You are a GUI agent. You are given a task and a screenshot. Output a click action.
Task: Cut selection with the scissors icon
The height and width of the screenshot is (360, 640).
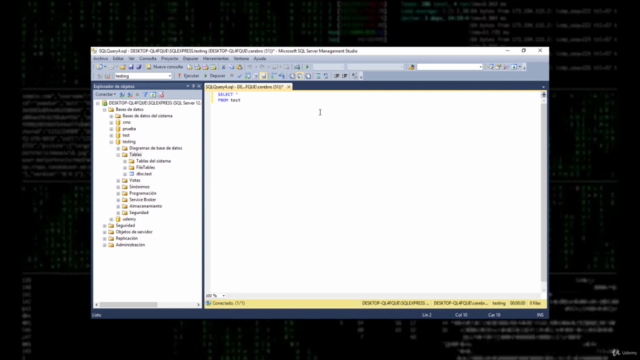tap(223, 67)
